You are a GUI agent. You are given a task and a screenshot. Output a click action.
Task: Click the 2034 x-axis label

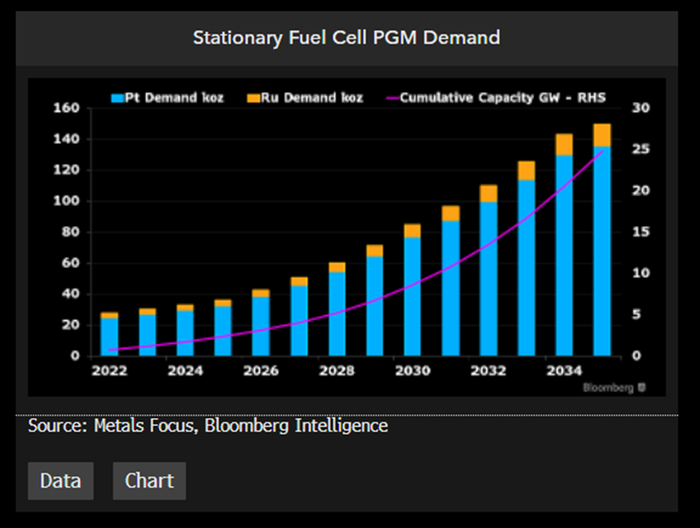click(564, 370)
